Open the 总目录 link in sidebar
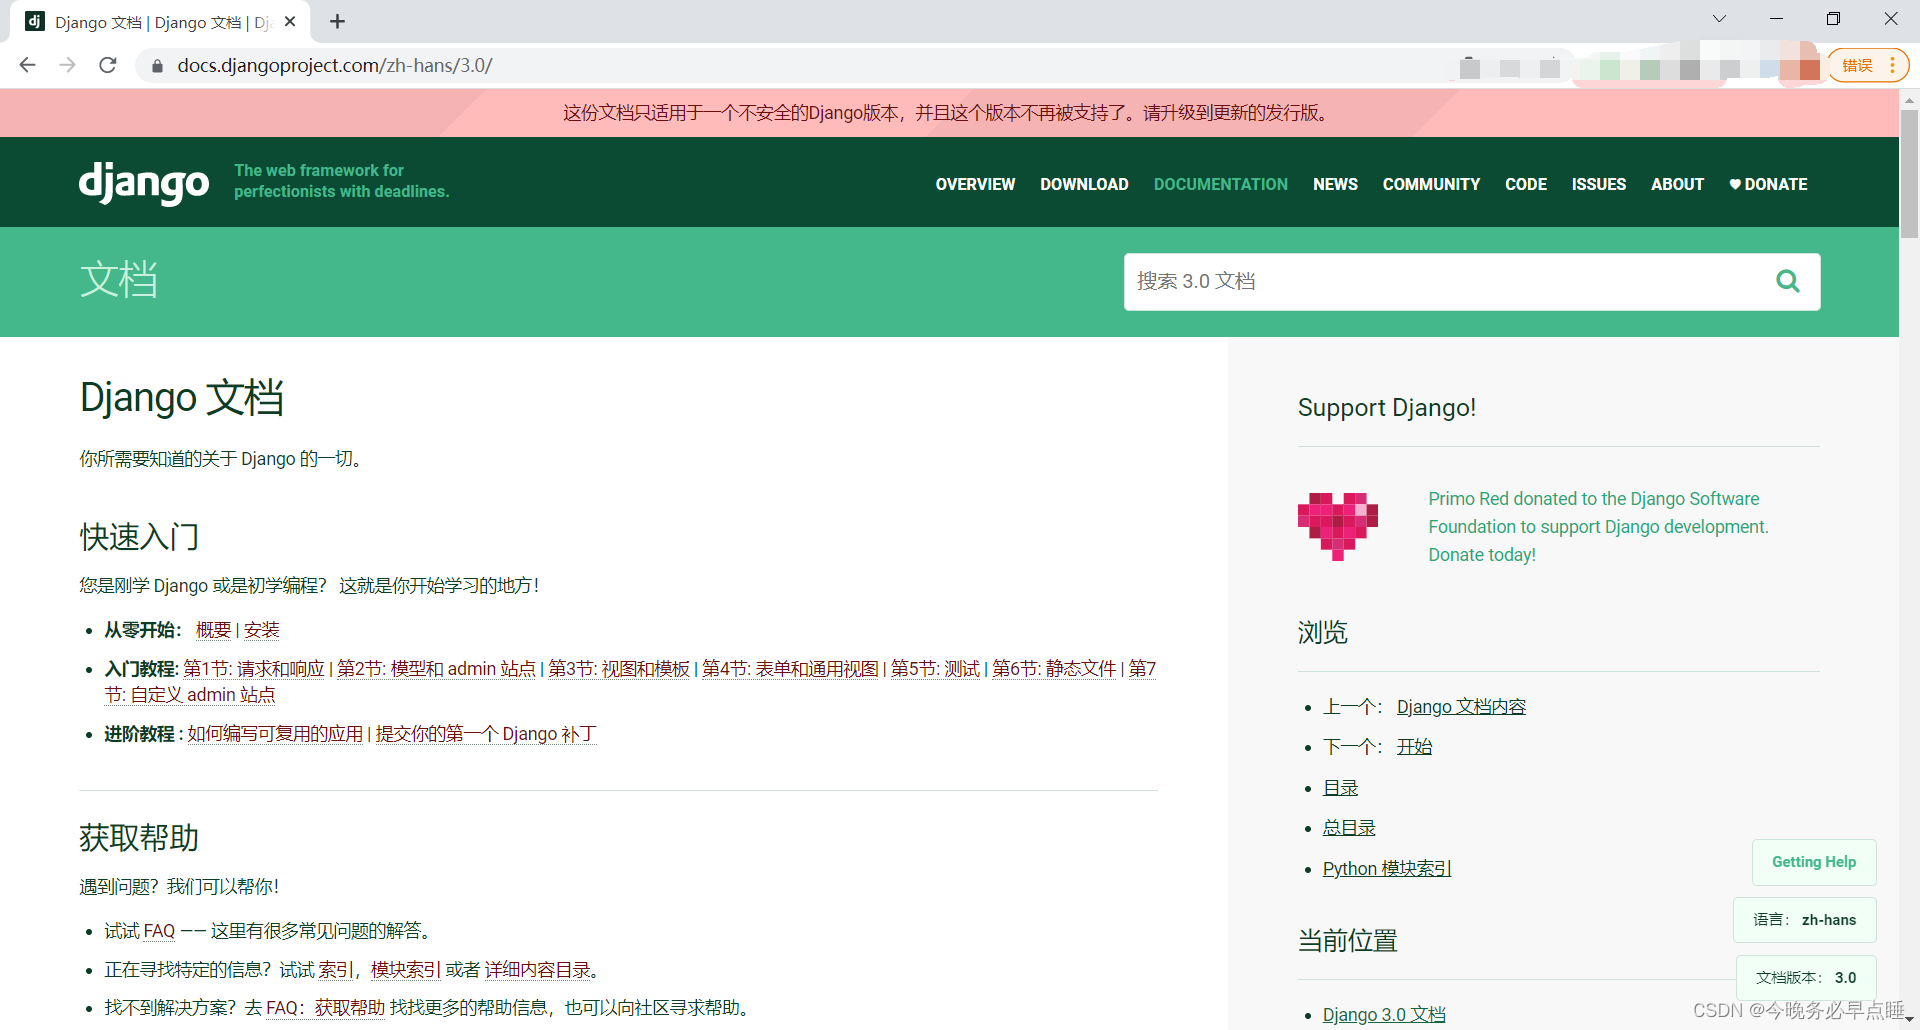1920x1030 pixels. click(x=1349, y=828)
